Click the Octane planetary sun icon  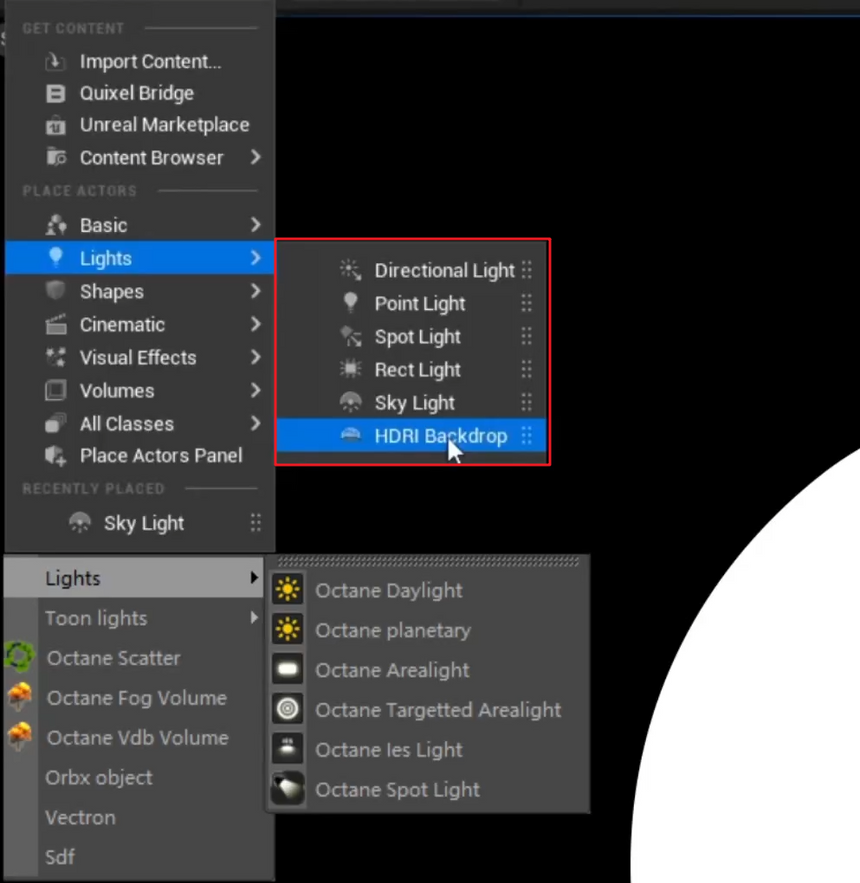288,629
